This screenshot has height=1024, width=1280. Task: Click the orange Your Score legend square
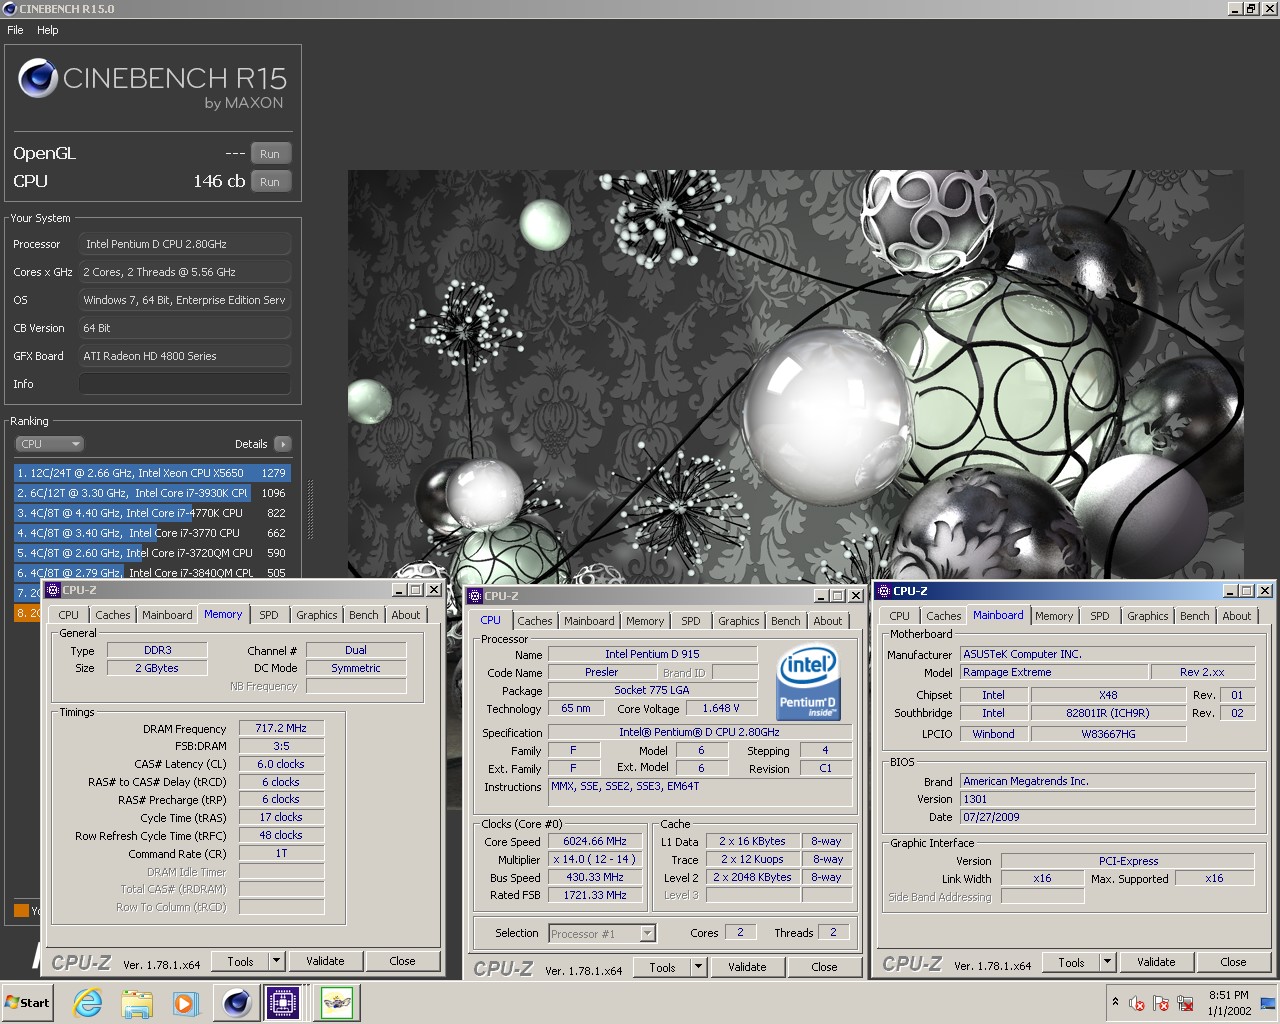tap(21, 910)
